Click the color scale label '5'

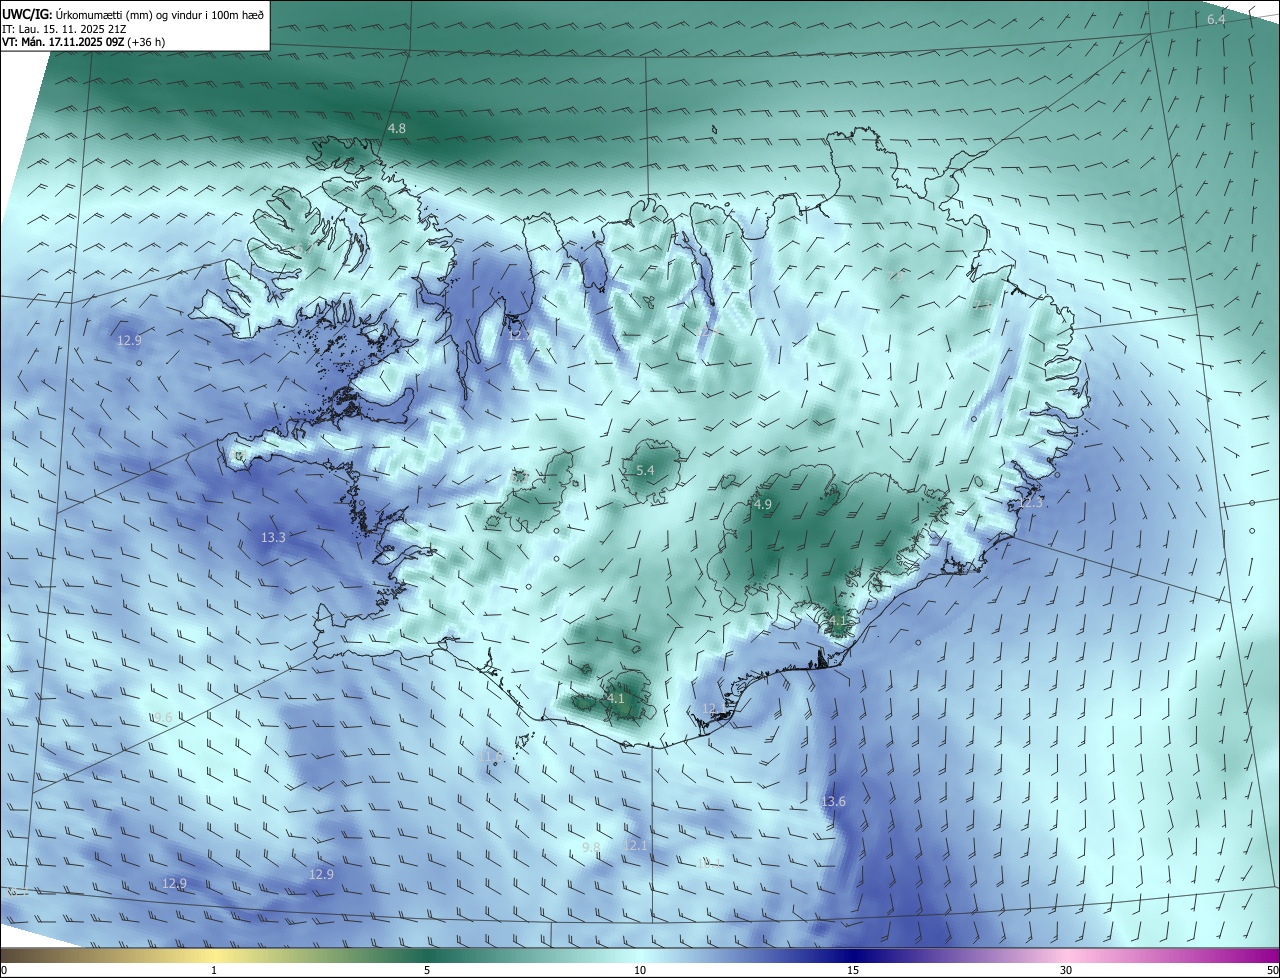point(427,971)
